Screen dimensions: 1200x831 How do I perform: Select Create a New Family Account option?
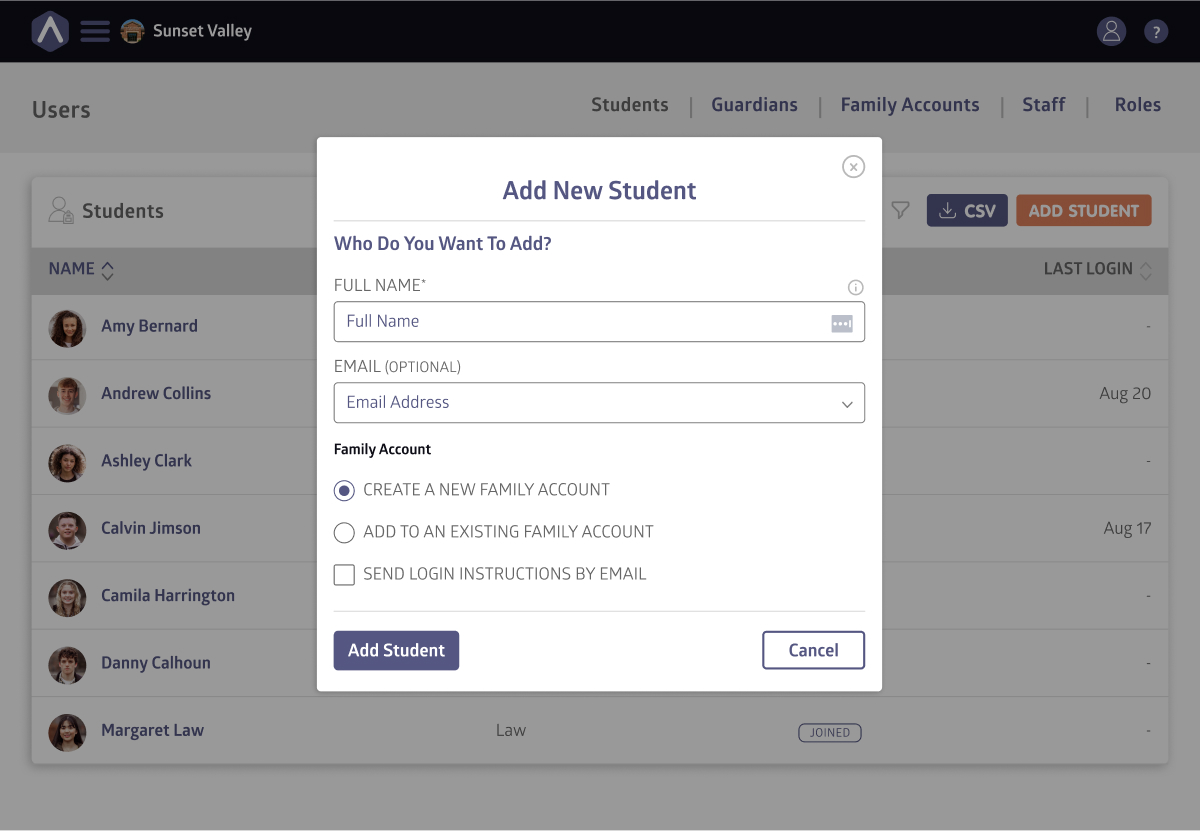(344, 490)
